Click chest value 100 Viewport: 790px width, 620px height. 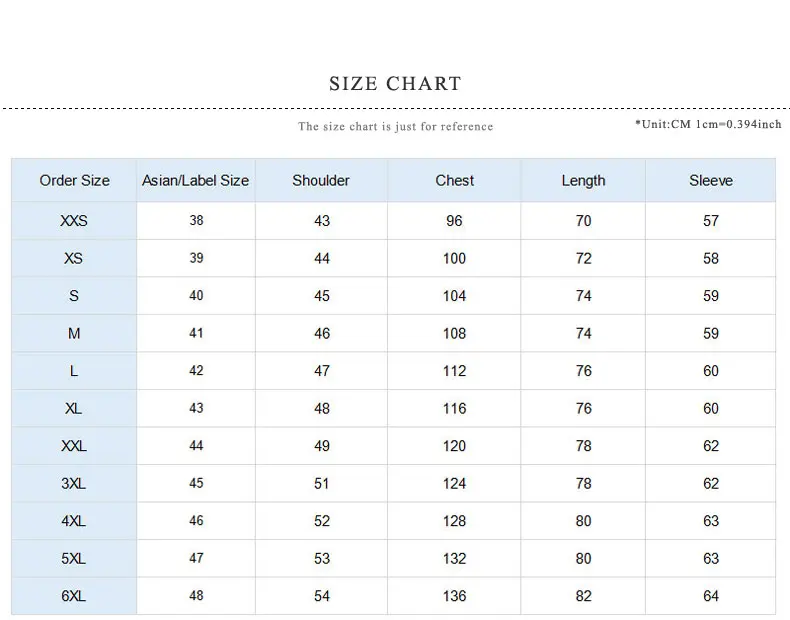click(454, 258)
